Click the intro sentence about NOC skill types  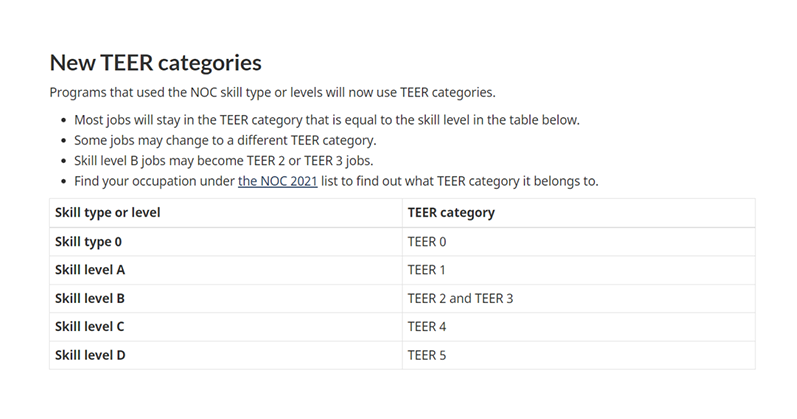(272, 93)
